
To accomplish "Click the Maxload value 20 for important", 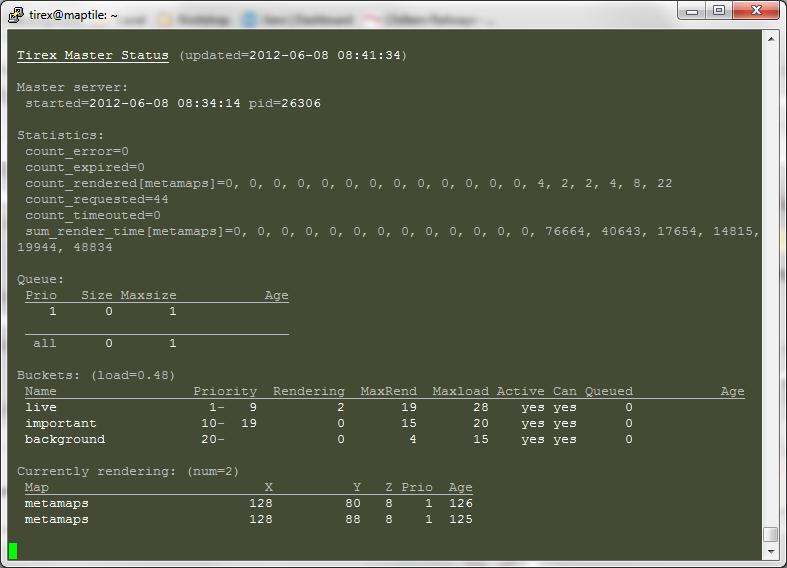I will click(481, 423).
